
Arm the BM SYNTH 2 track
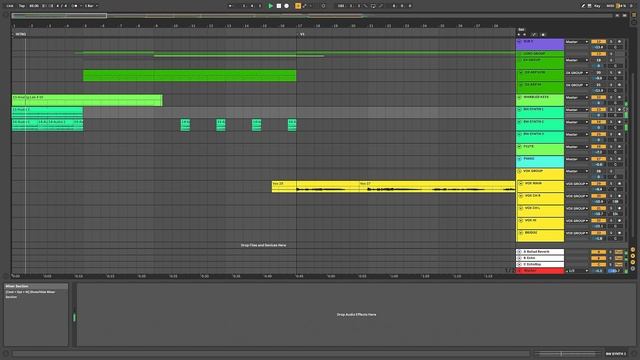point(619,122)
